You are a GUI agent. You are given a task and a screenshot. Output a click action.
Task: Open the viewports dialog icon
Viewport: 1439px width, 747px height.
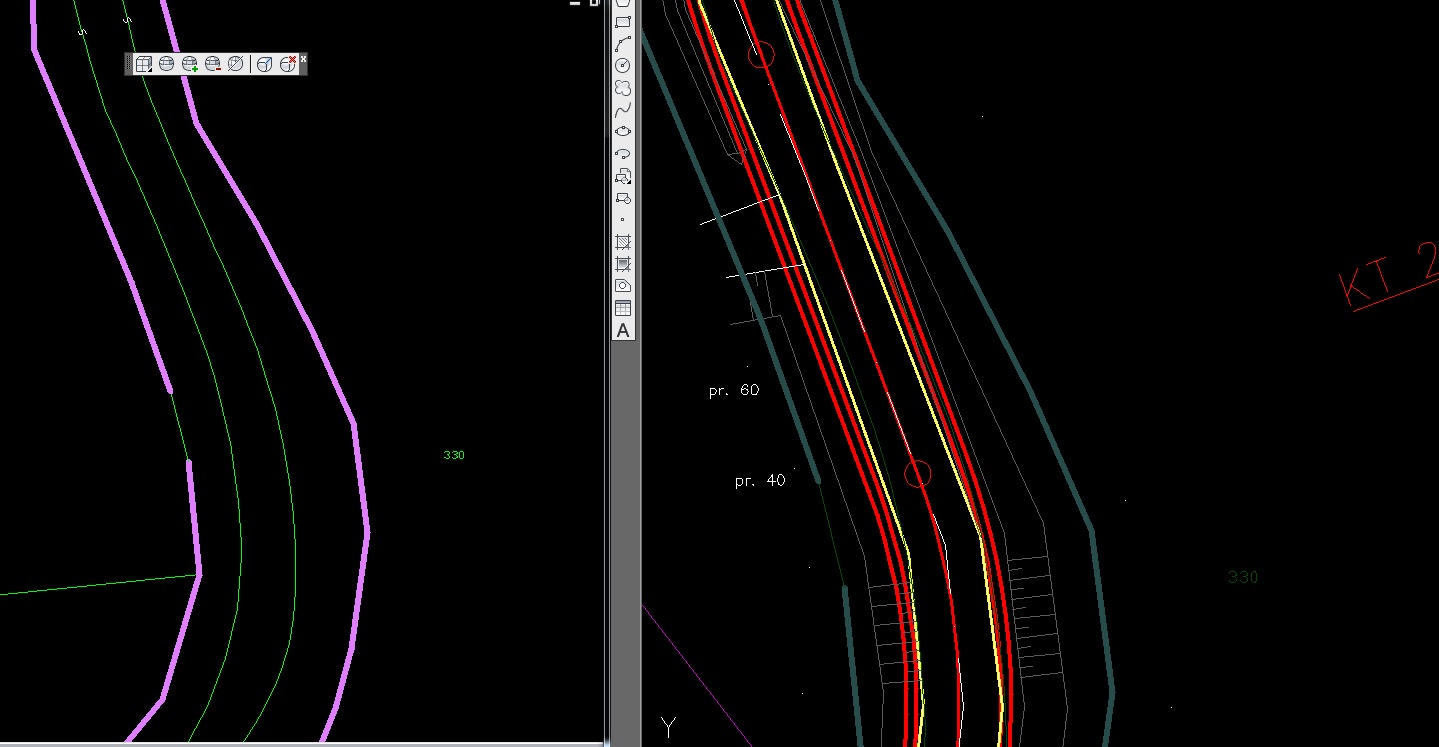click(144, 64)
